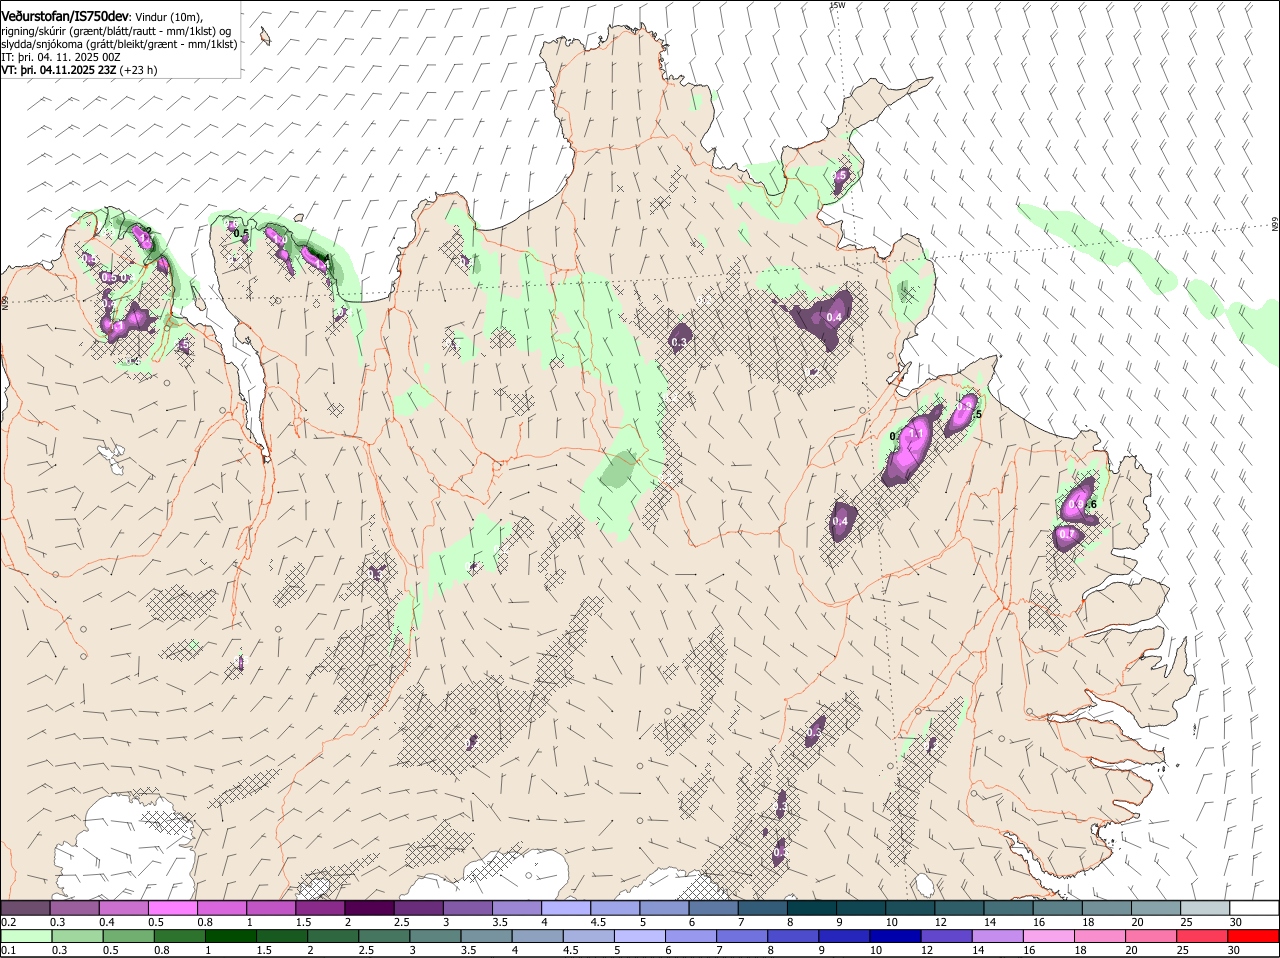The width and height of the screenshot is (1280, 958).
Task: Click the 15W longitude label at the map top
Action: coord(838,5)
